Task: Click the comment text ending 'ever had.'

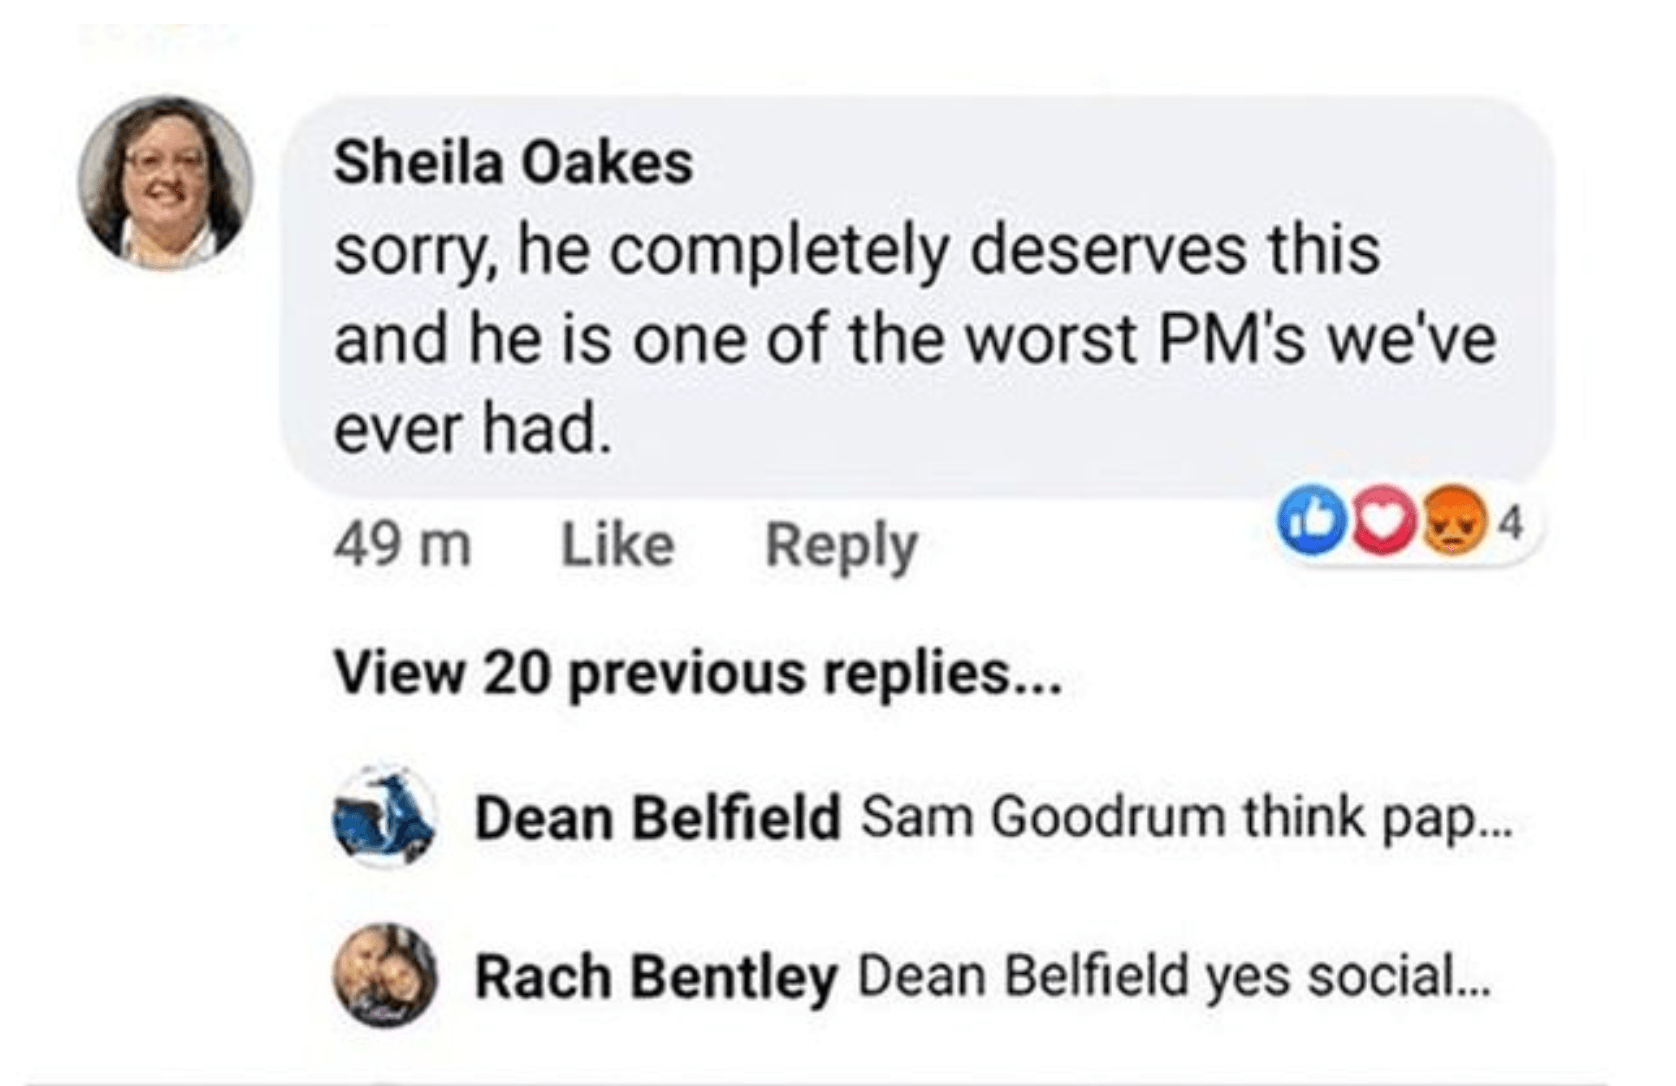Action: 472,430
